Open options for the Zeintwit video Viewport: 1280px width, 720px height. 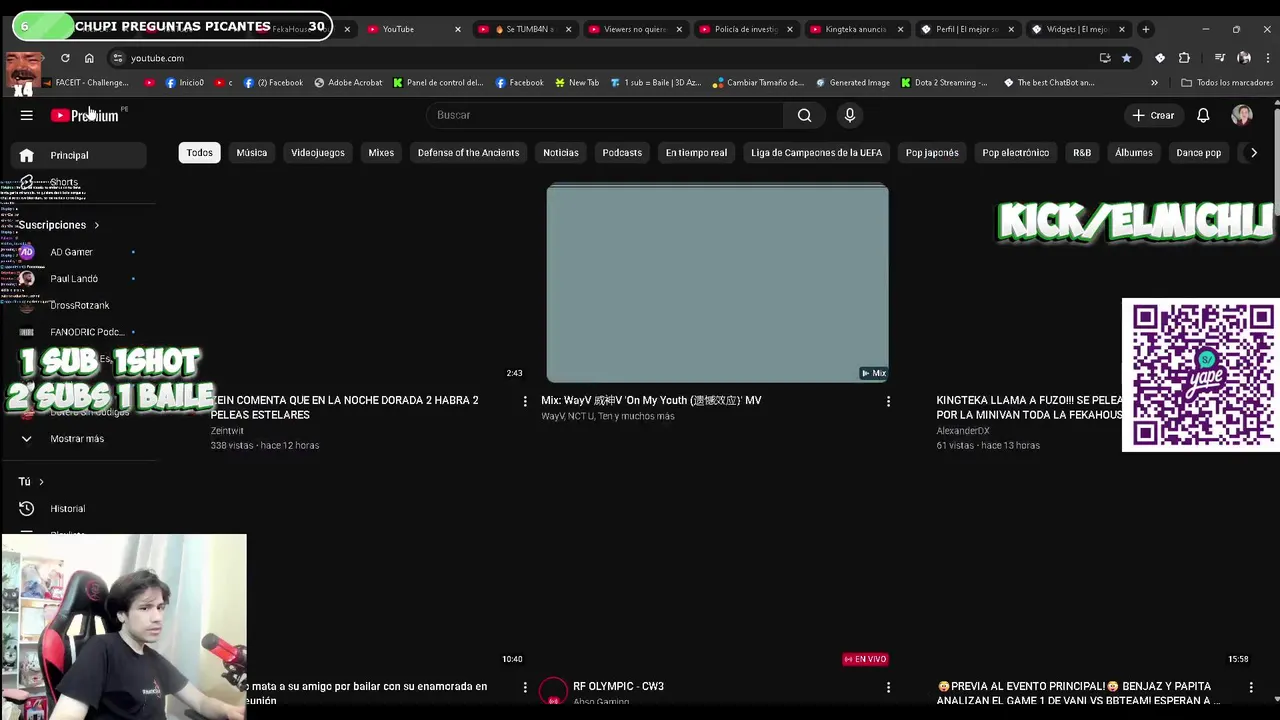(x=525, y=401)
